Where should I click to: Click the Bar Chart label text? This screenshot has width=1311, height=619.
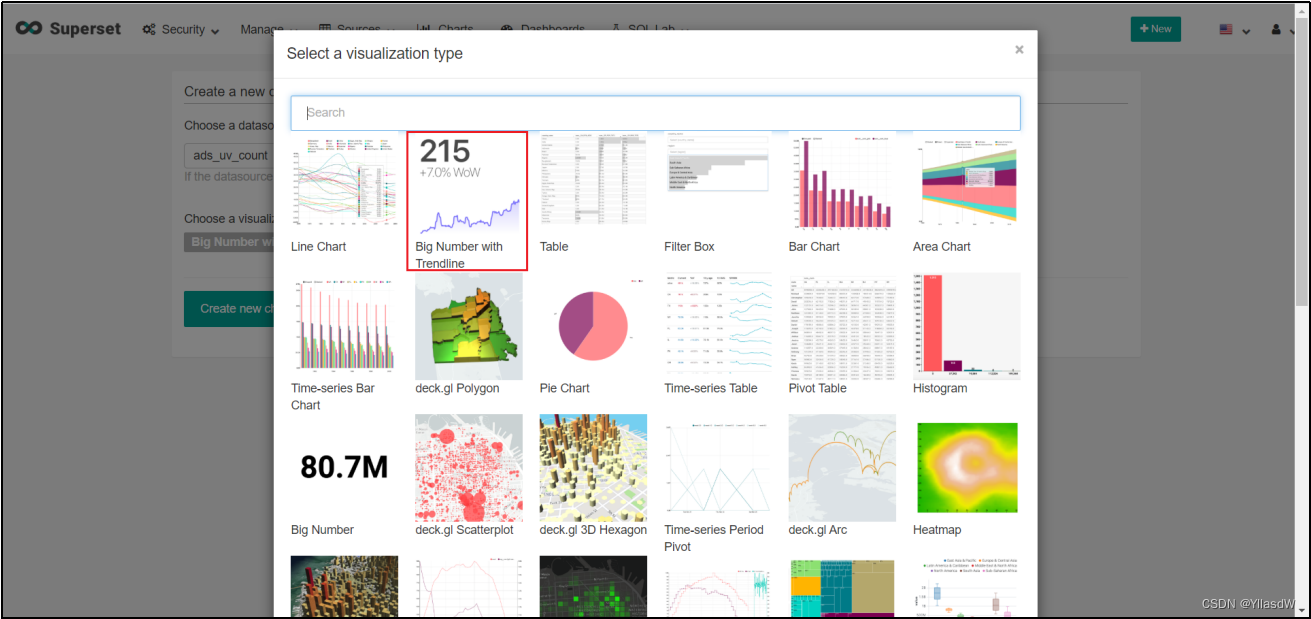click(814, 247)
